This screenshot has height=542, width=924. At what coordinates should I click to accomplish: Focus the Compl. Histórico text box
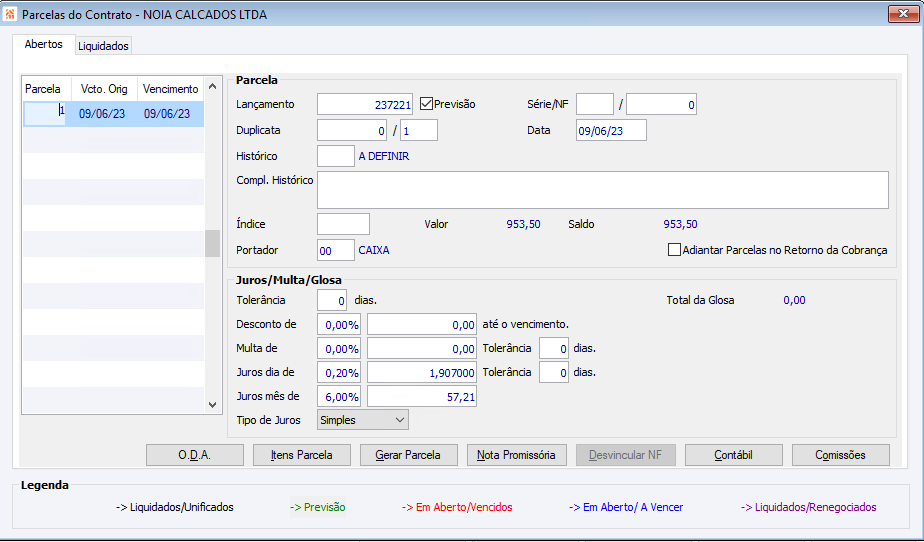(x=602, y=190)
